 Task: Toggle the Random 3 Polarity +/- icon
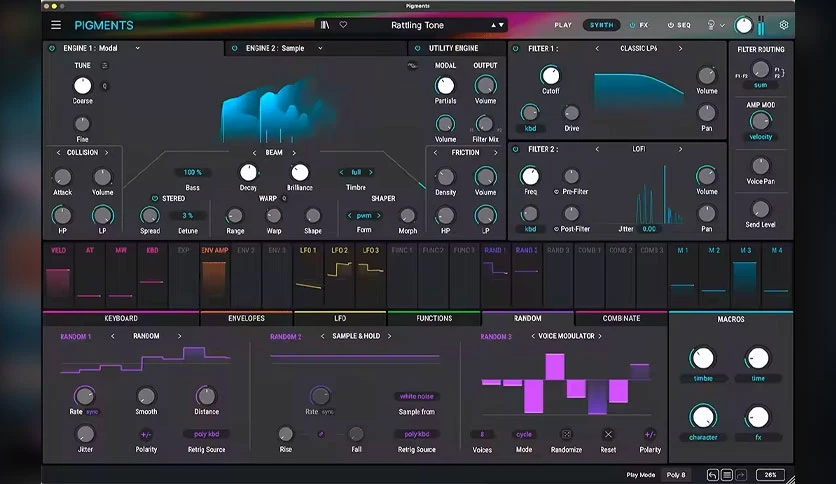click(x=650, y=434)
